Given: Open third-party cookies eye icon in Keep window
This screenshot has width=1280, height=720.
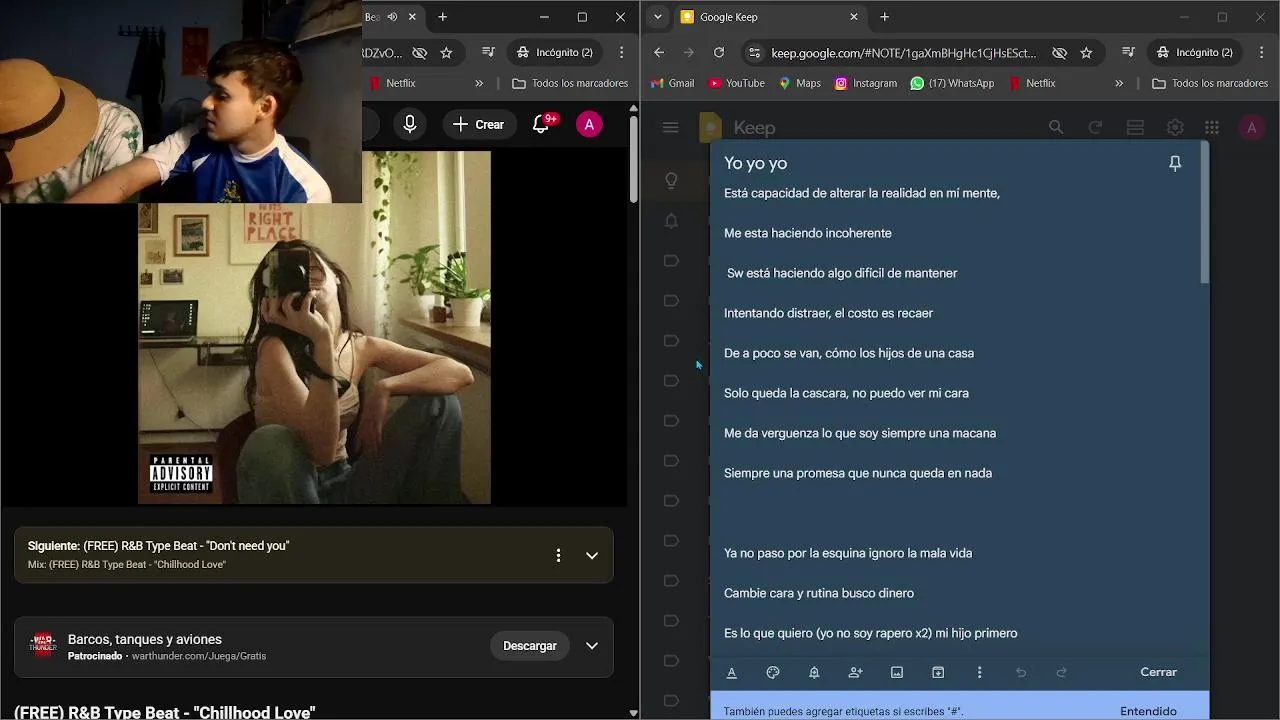Looking at the screenshot, I should 1059,52.
